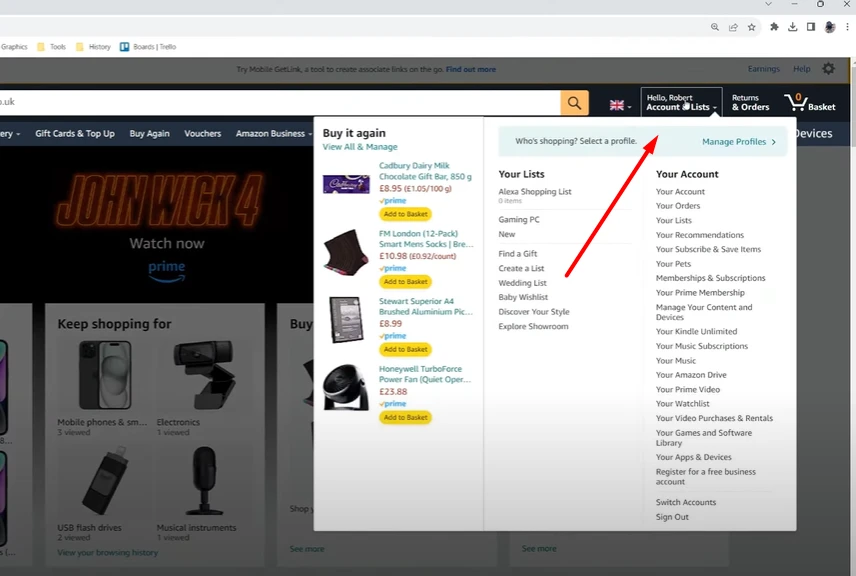Select Switch Accounts
Image resolution: width=856 pixels, height=576 pixels.
(686, 502)
